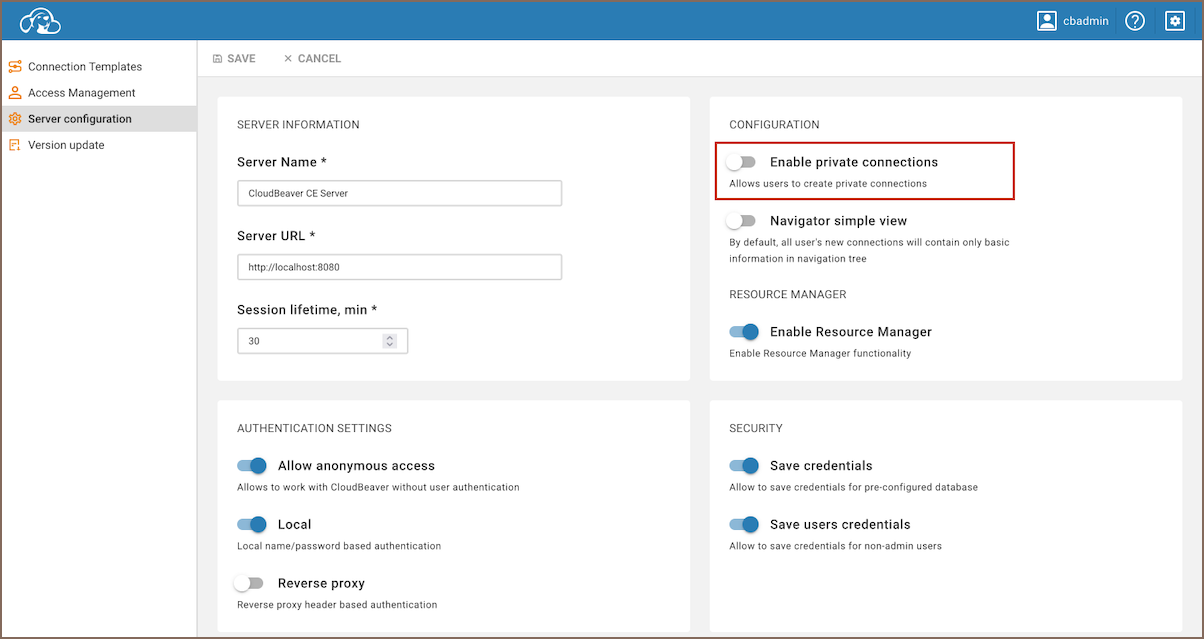
Task: Open the help question mark icon
Action: (x=1135, y=21)
